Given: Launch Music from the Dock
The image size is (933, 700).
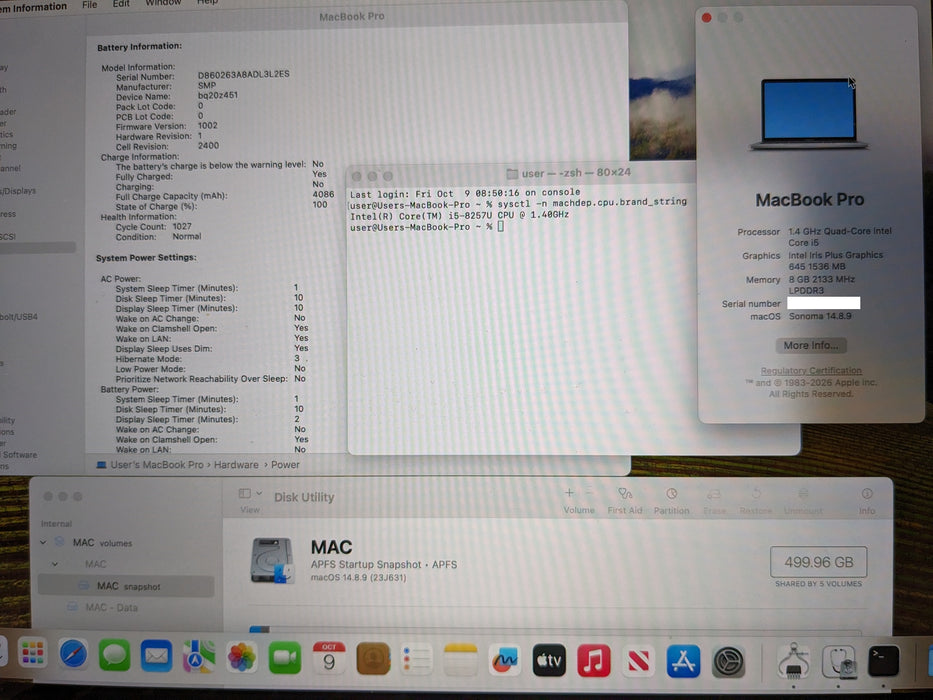Looking at the screenshot, I should coord(593,661).
